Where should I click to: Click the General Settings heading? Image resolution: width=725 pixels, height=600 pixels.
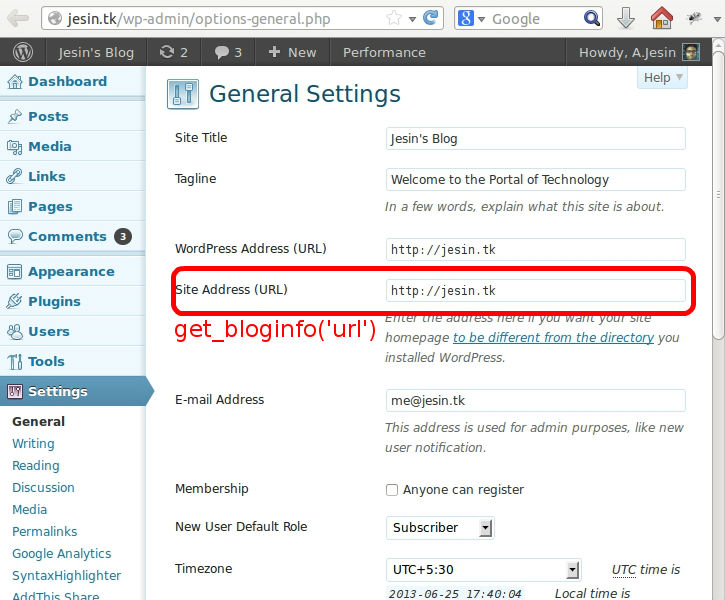pos(305,94)
